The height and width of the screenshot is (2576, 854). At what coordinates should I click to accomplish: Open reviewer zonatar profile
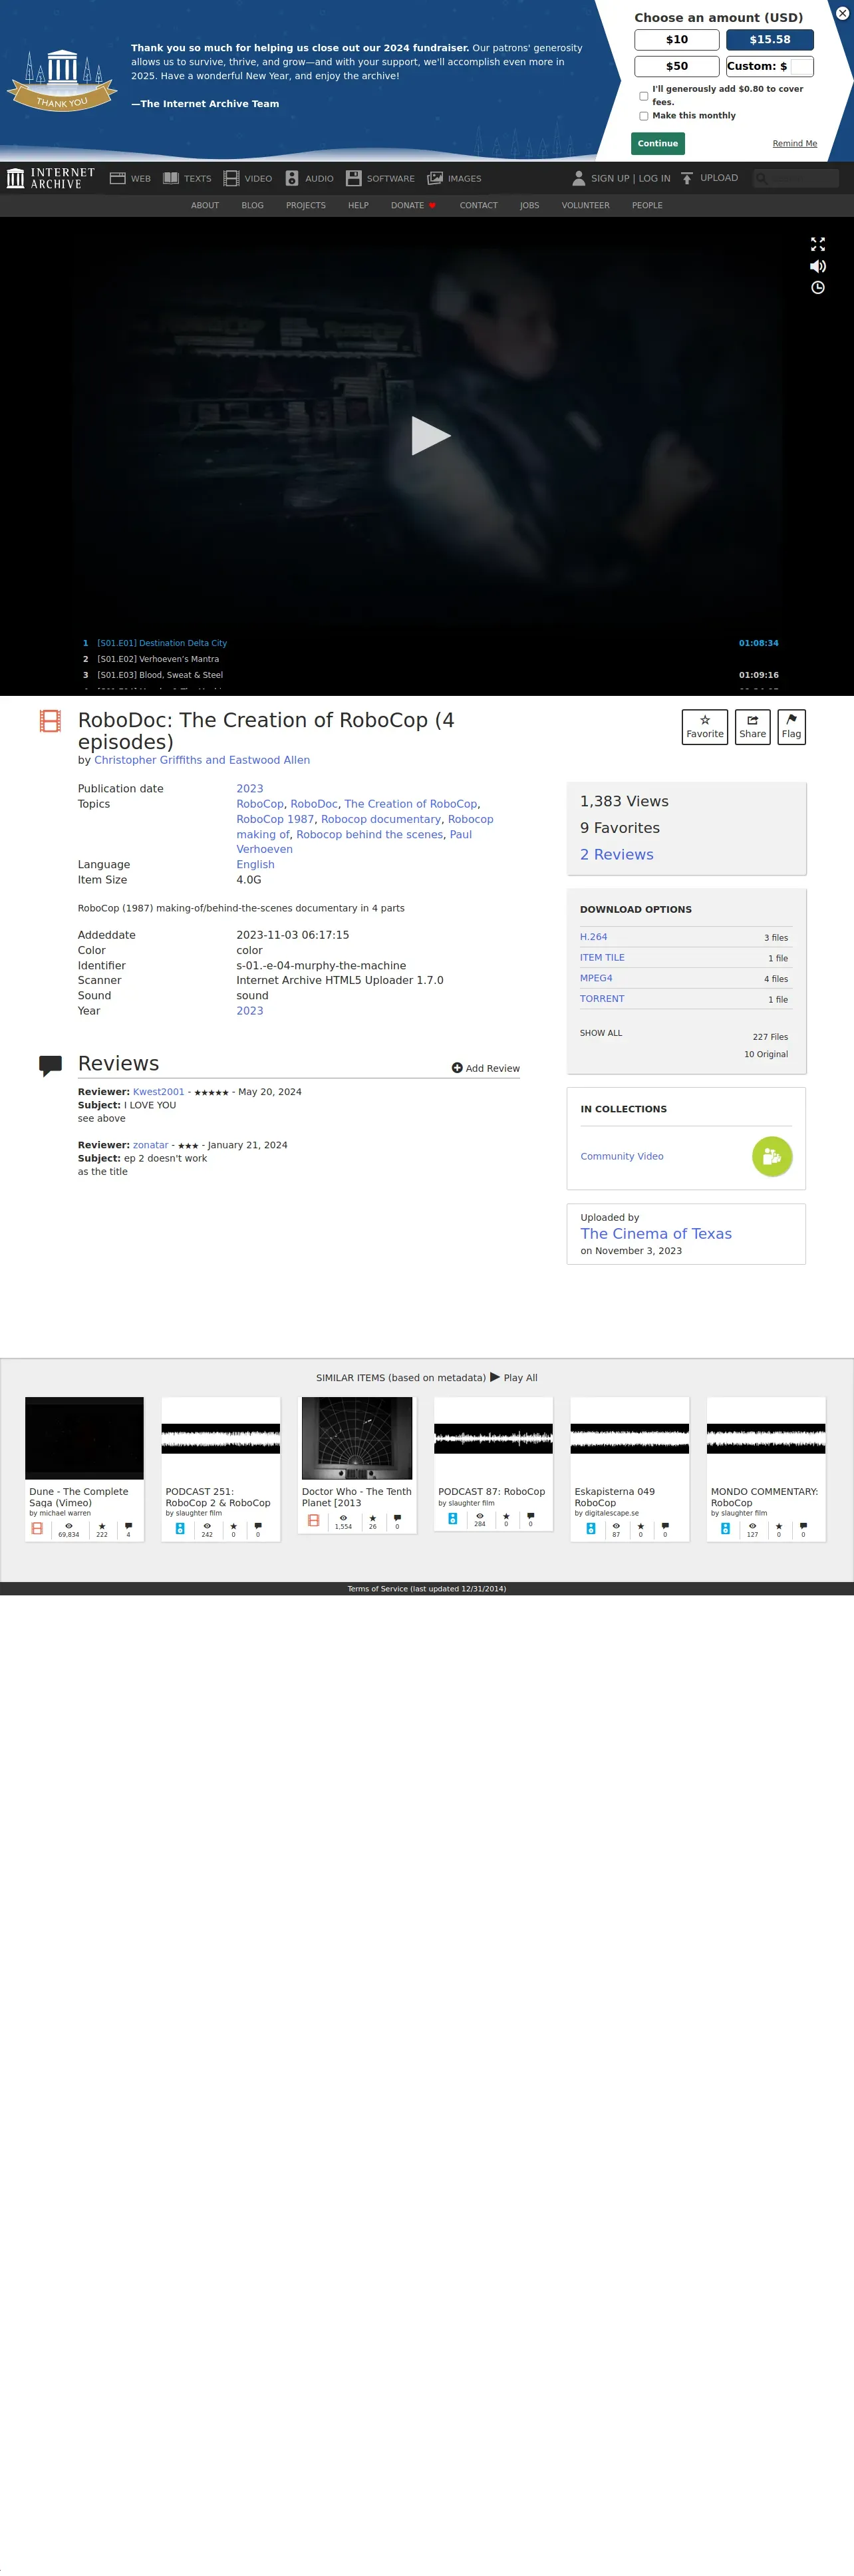[x=151, y=1145]
